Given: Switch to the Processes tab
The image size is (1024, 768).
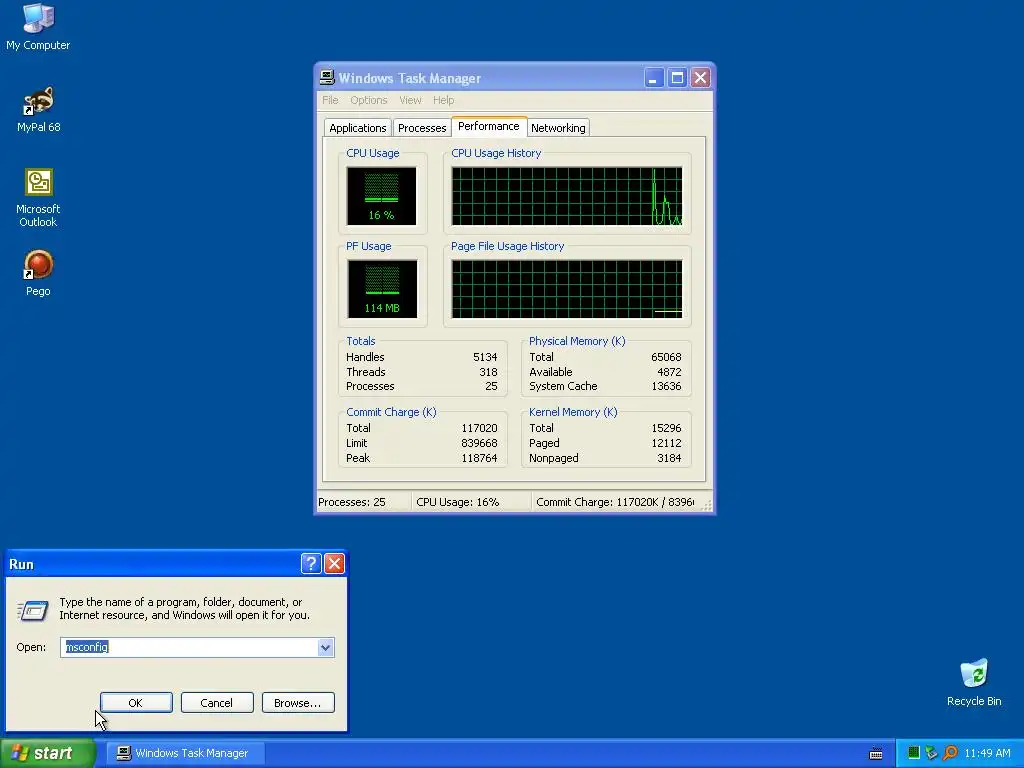Looking at the screenshot, I should click(422, 128).
